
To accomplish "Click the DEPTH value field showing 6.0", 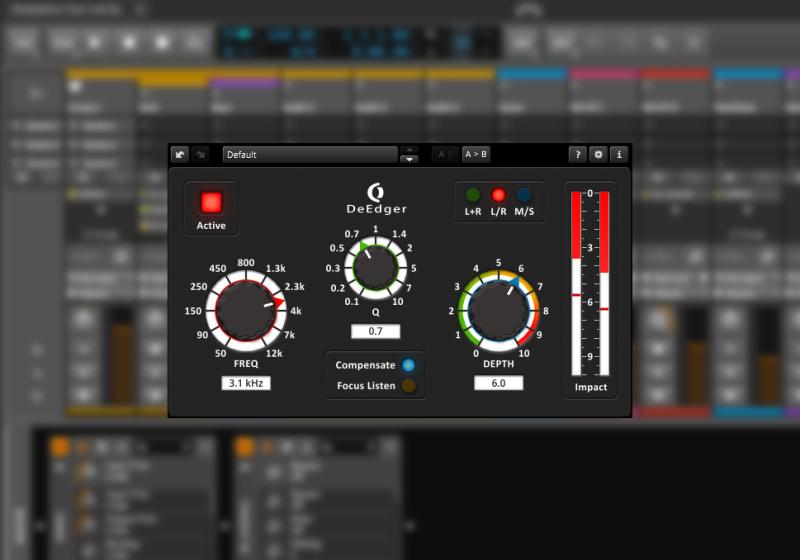I will tap(498, 383).
